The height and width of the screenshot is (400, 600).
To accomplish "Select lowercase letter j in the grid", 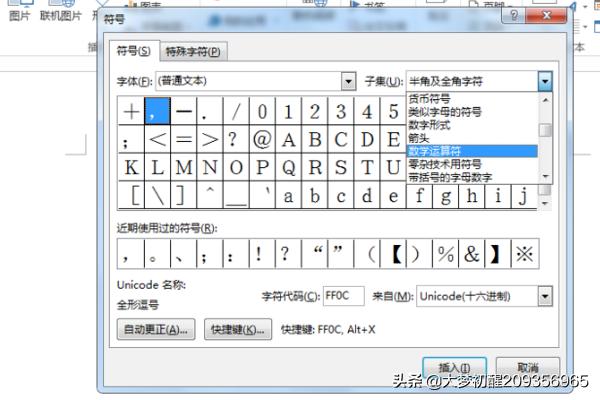I will (524, 195).
